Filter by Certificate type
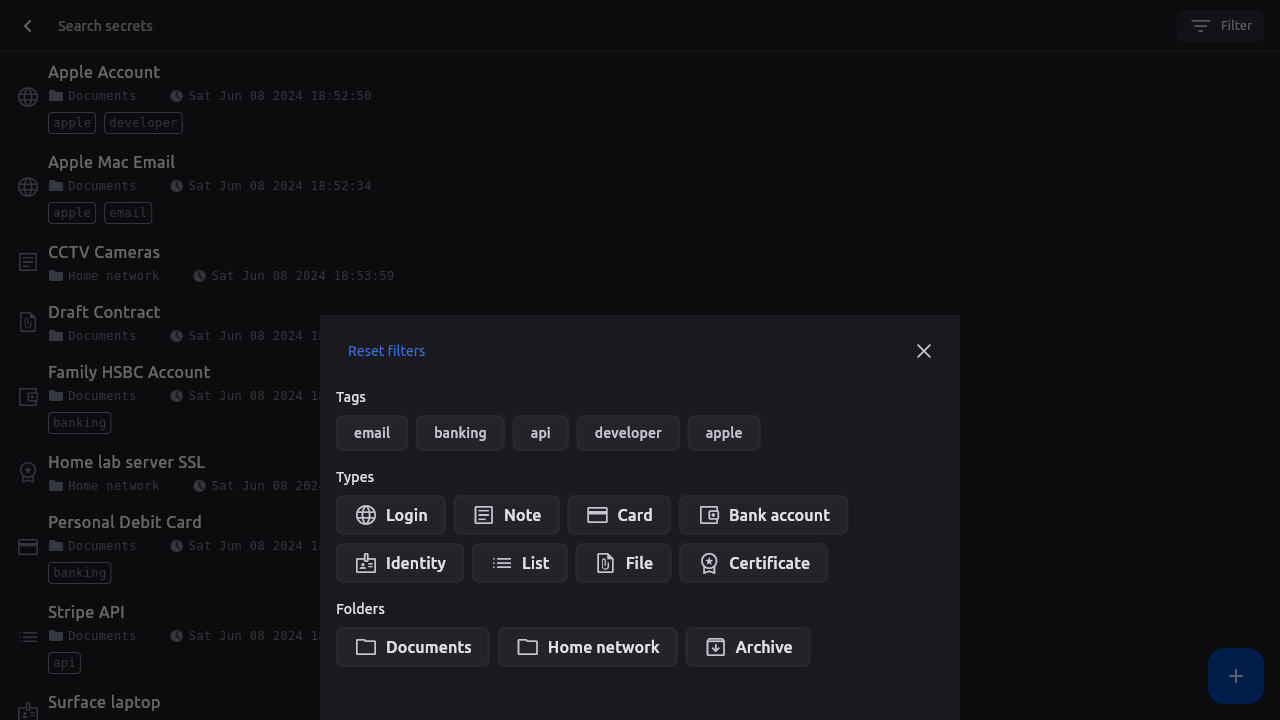The width and height of the screenshot is (1280, 720). (x=753, y=563)
